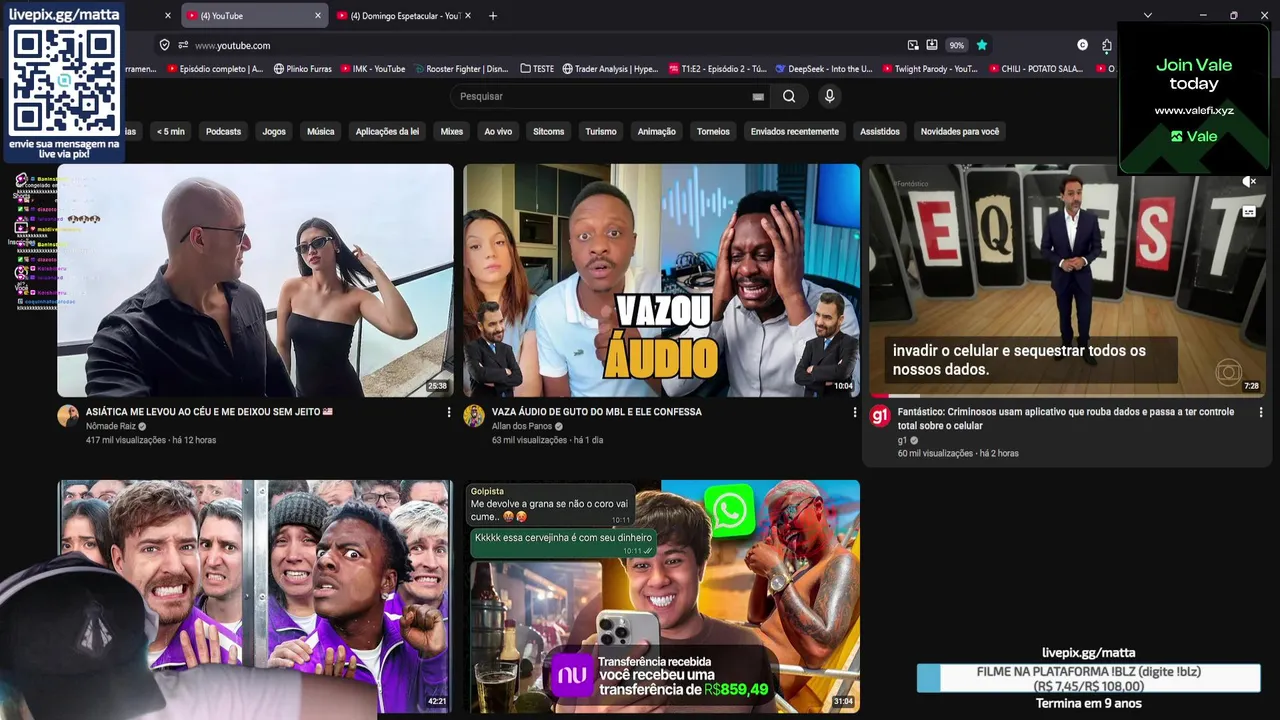Select the Animação filter chip
The height and width of the screenshot is (720, 1280).
pyautogui.click(x=657, y=131)
